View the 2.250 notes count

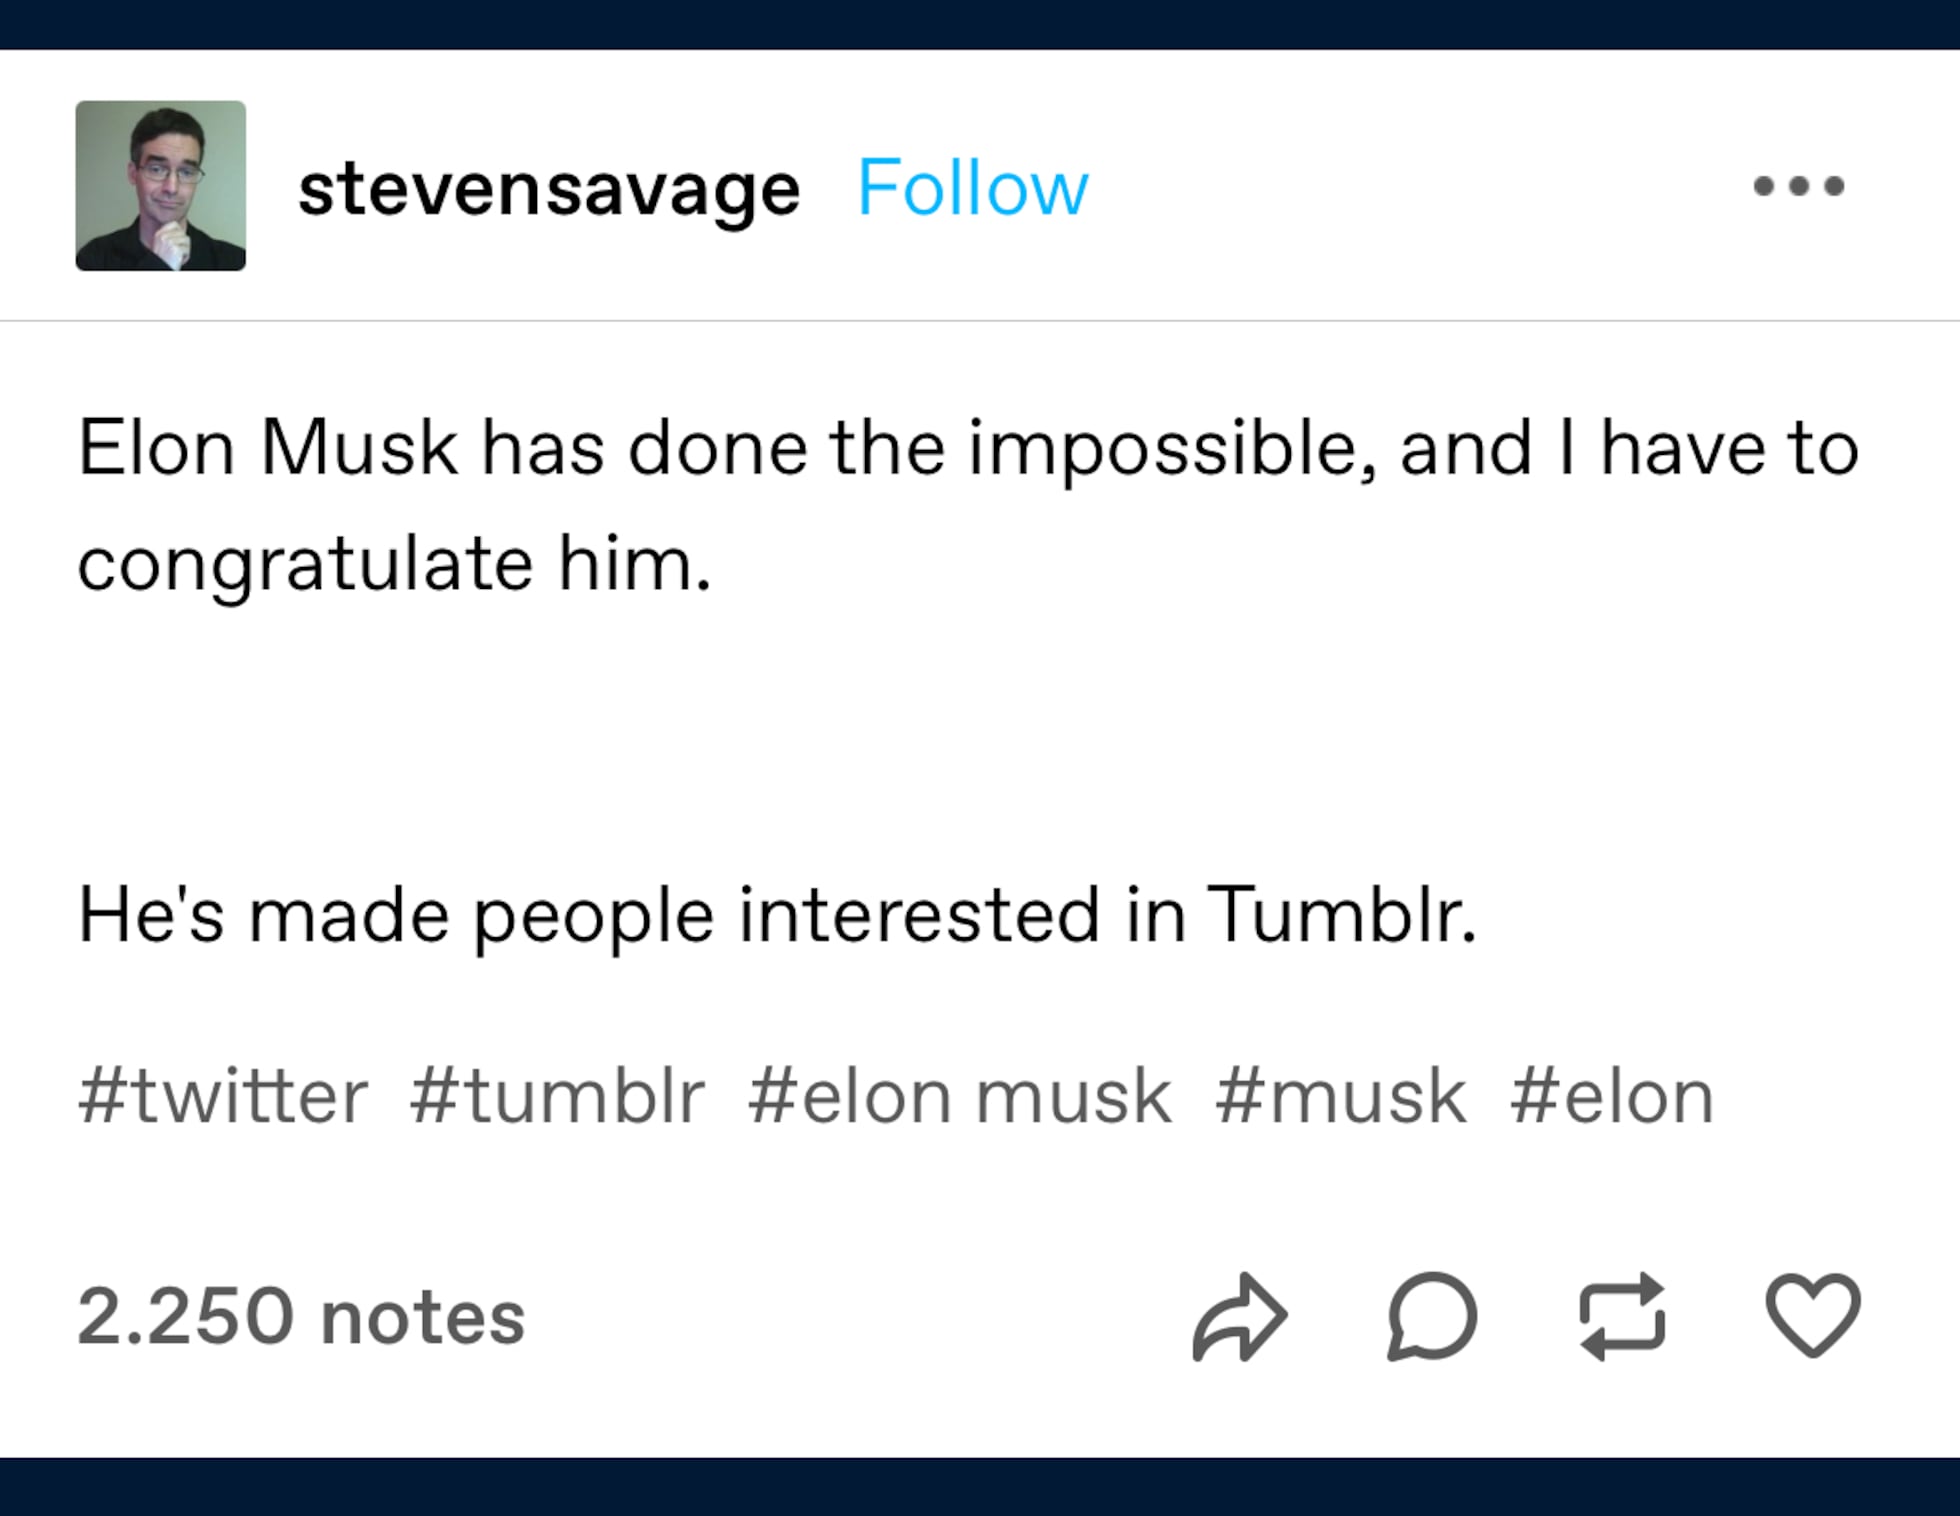coord(301,1316)
